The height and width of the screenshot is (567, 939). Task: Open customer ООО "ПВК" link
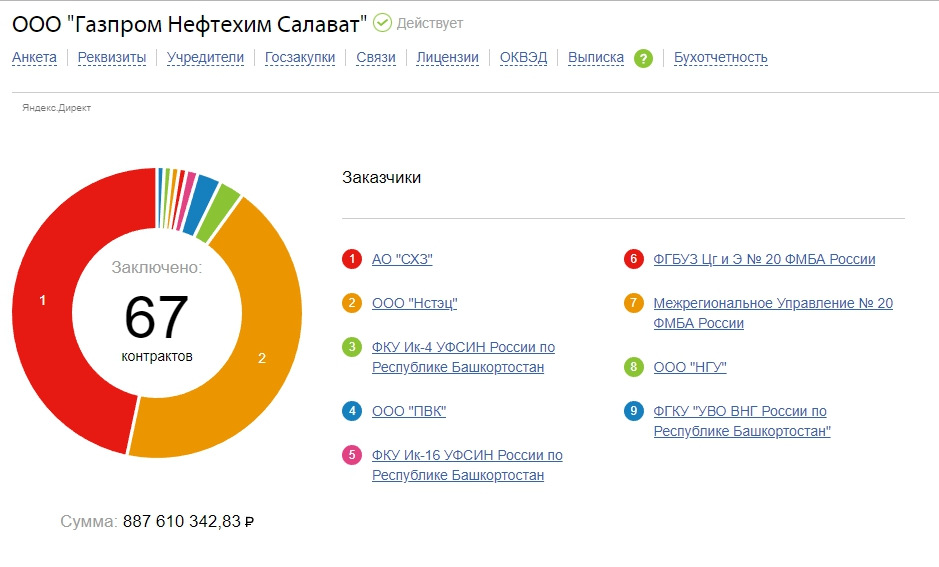click(409, 411)
